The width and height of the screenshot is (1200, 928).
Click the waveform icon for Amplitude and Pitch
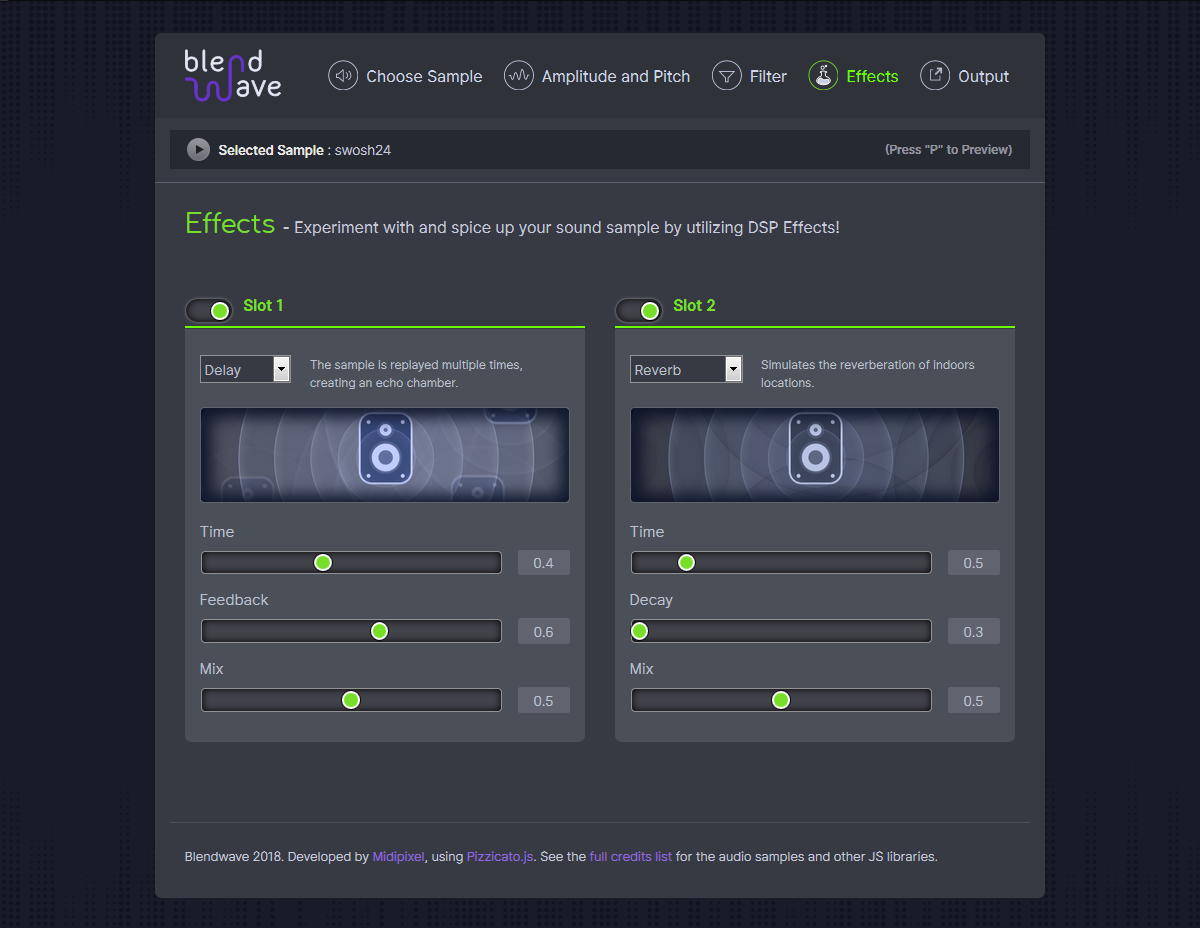(x=519, y=76)
